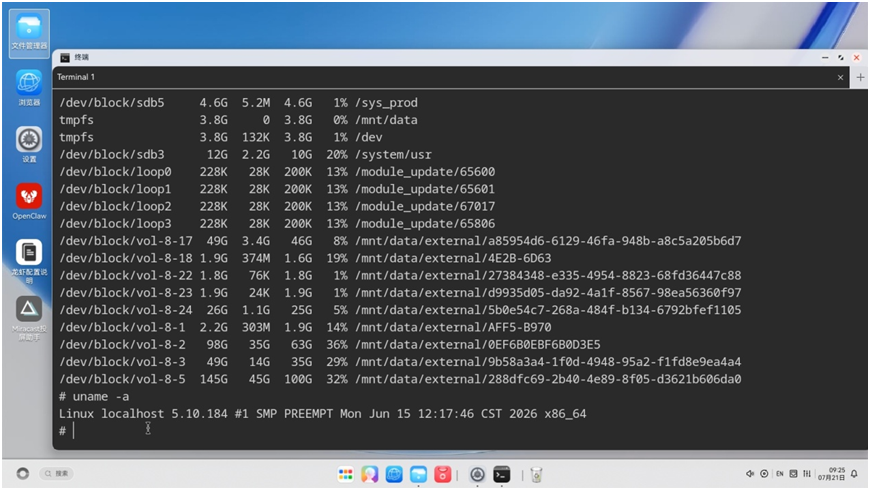
Task: Click the path ending 0EF6B0EBF6B0D3E5
Action: [477, 344]
